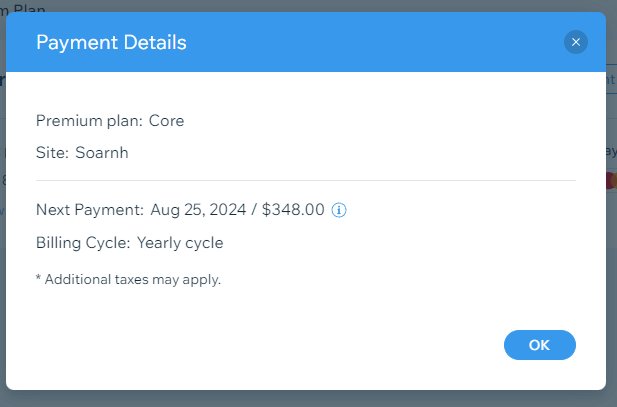This screenshot has height=407, width=617.
Task: Click the horizontal divider below Site
Action: [306, 180]
